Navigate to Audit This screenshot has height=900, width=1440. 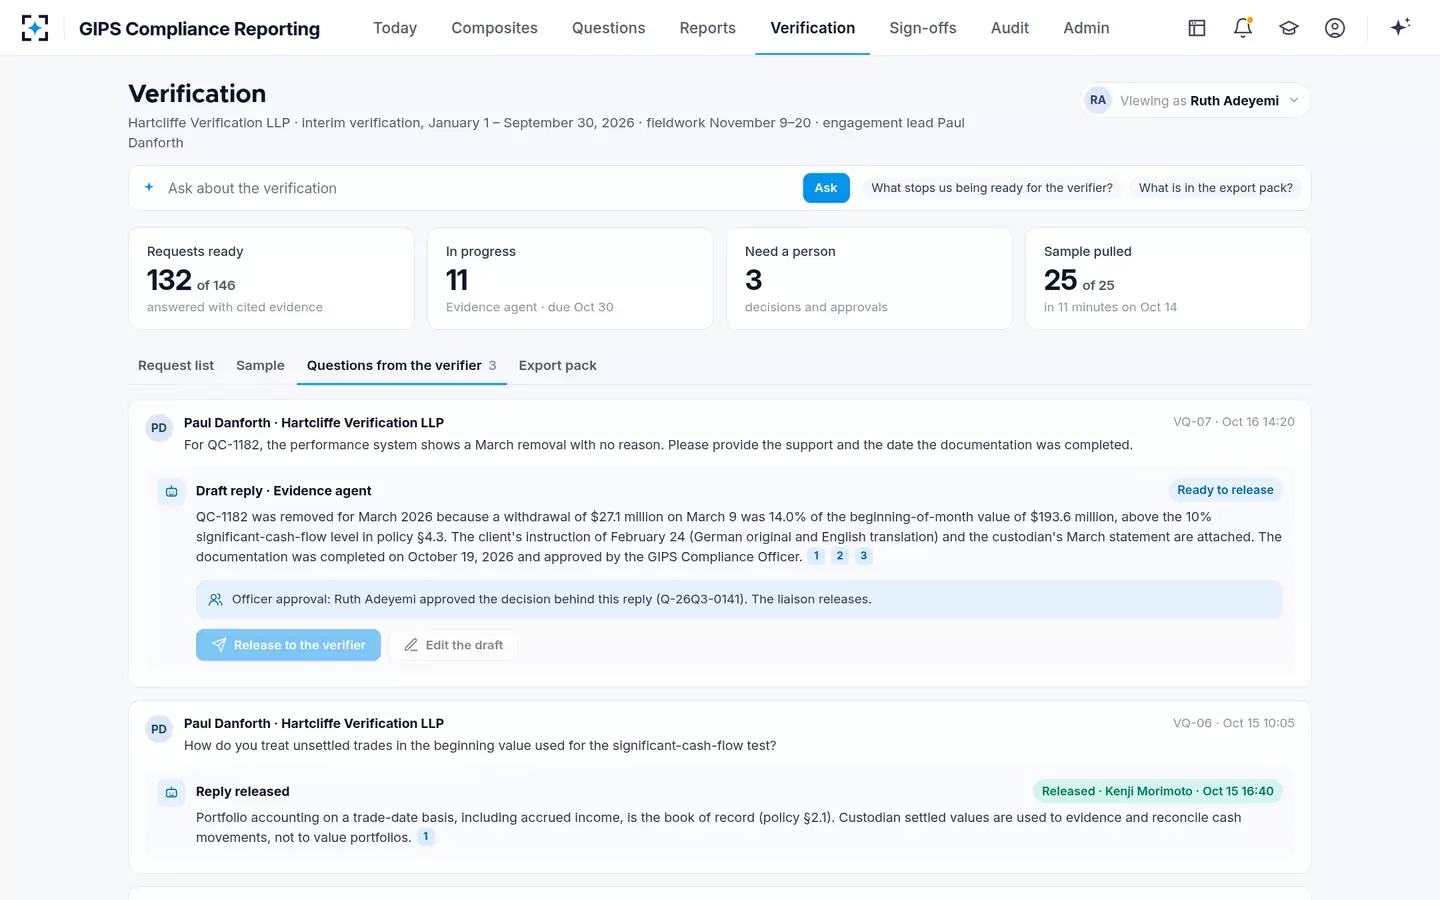1010,28
